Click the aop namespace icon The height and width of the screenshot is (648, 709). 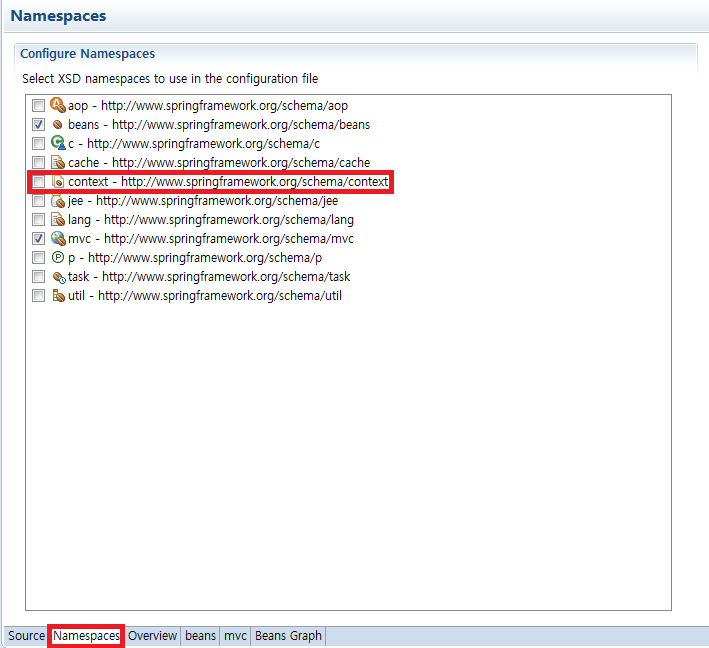(x=58, y=105)
